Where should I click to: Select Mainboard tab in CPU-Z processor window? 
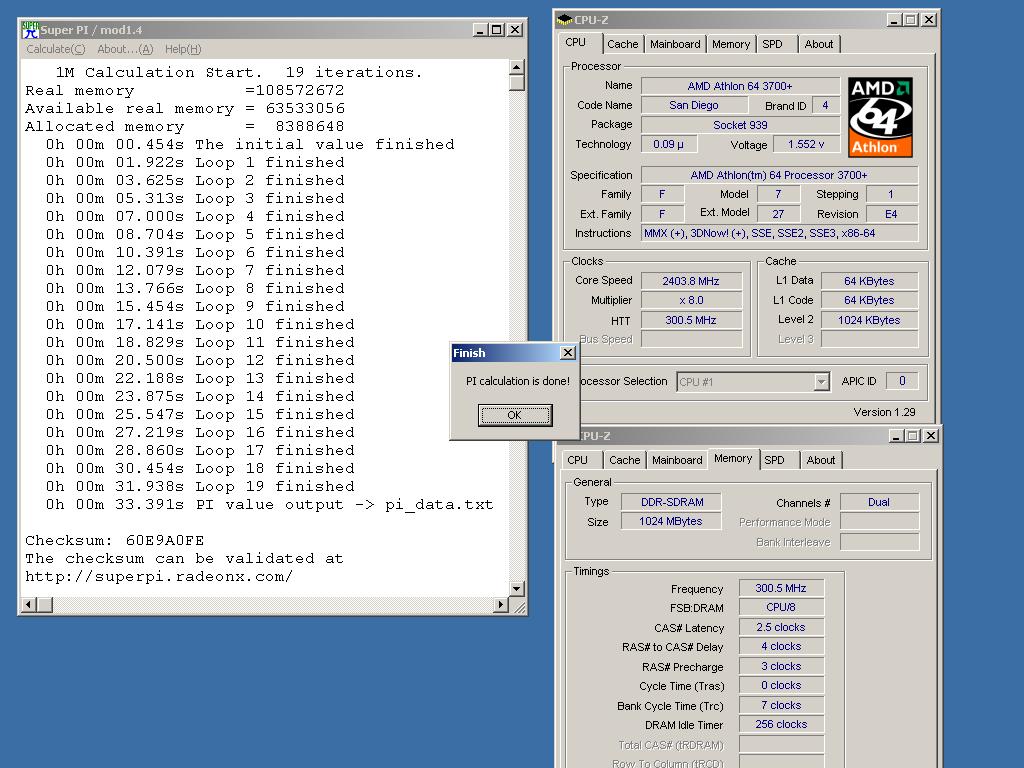coord(675,44)
